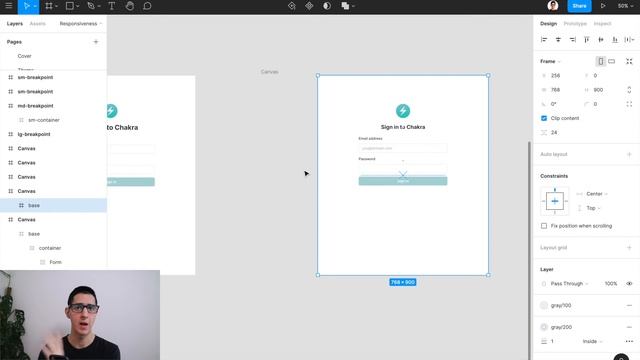Select the Rectangle shape tool

(70, 6)
